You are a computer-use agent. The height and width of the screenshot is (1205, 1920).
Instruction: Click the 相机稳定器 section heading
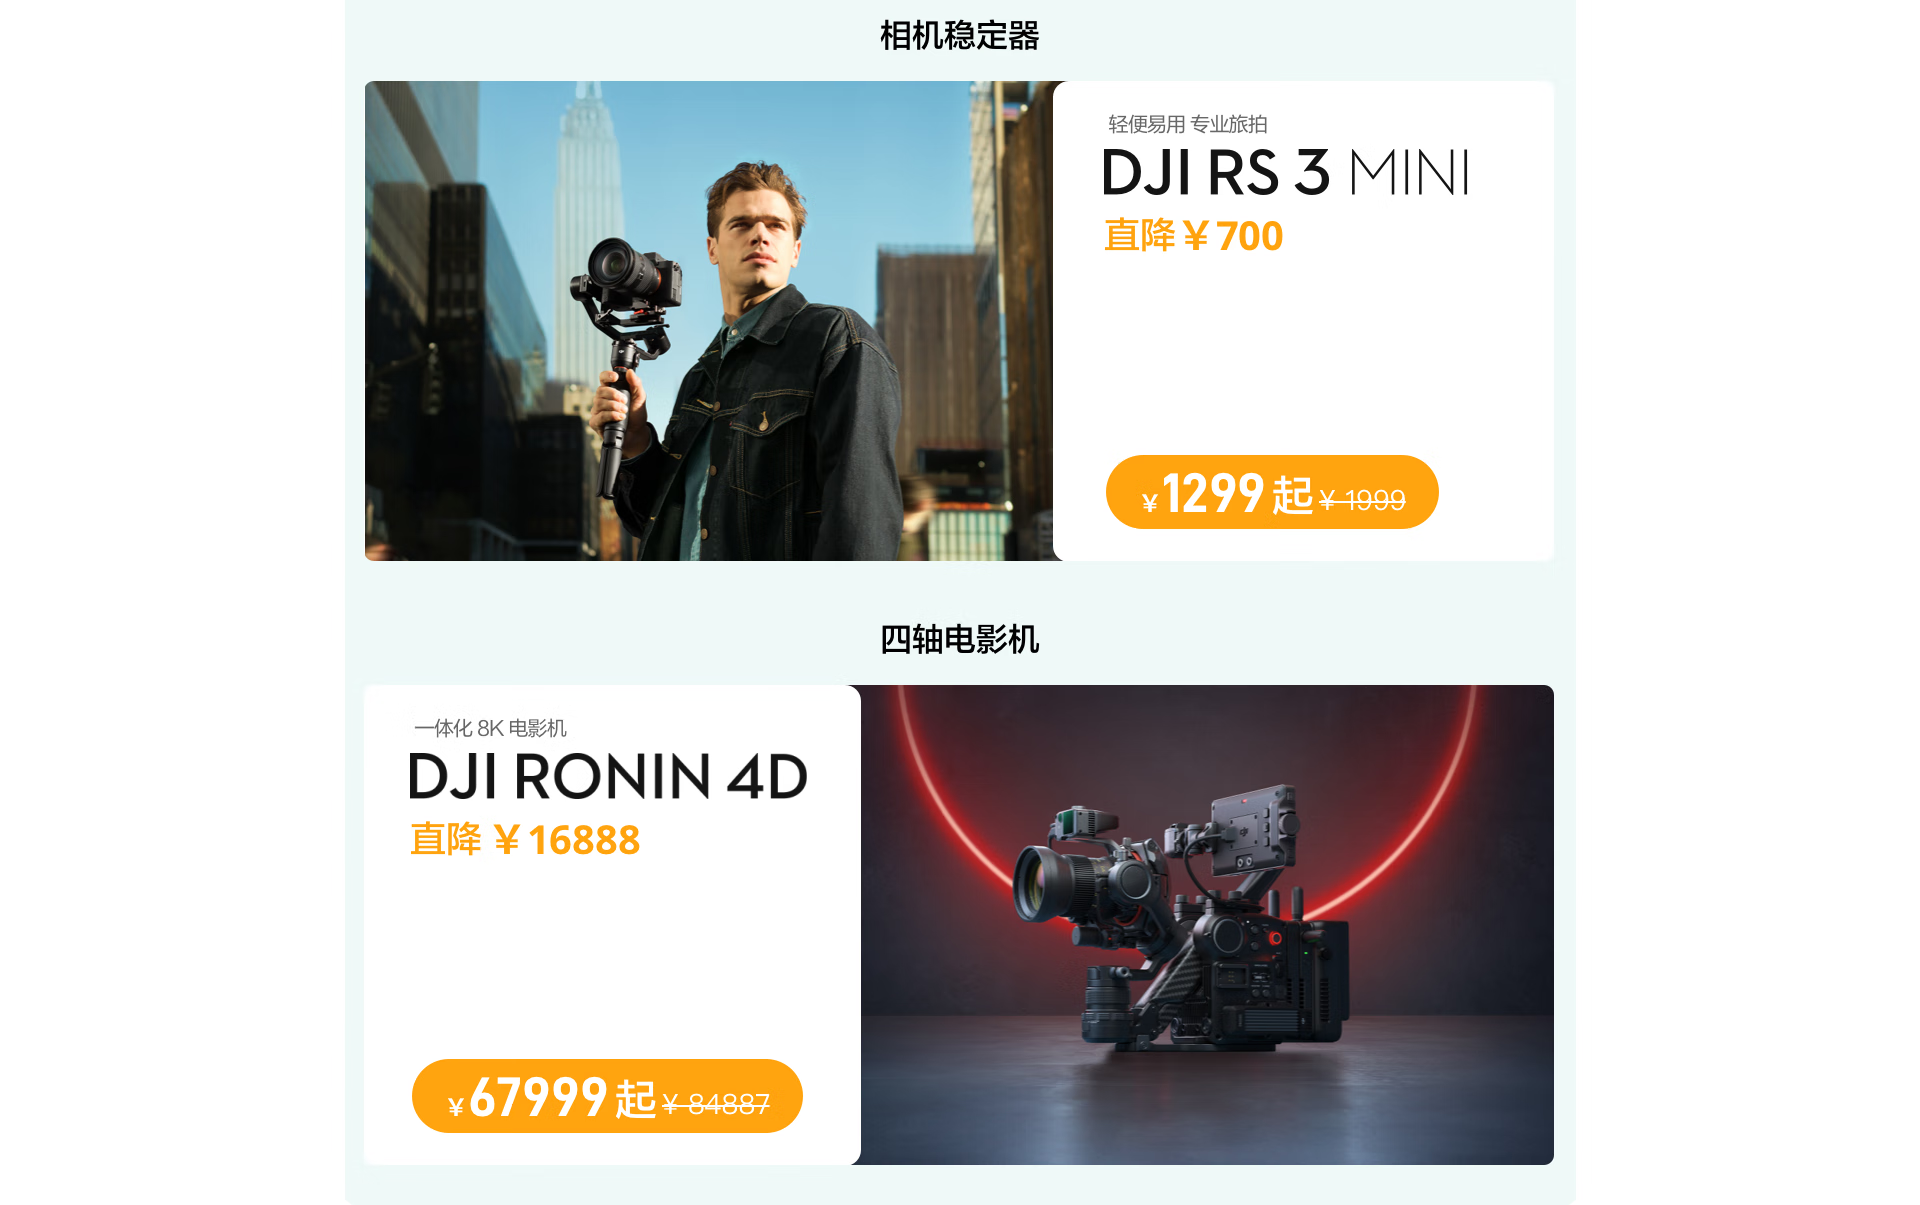pyautogui.click(x=960, y=36)
